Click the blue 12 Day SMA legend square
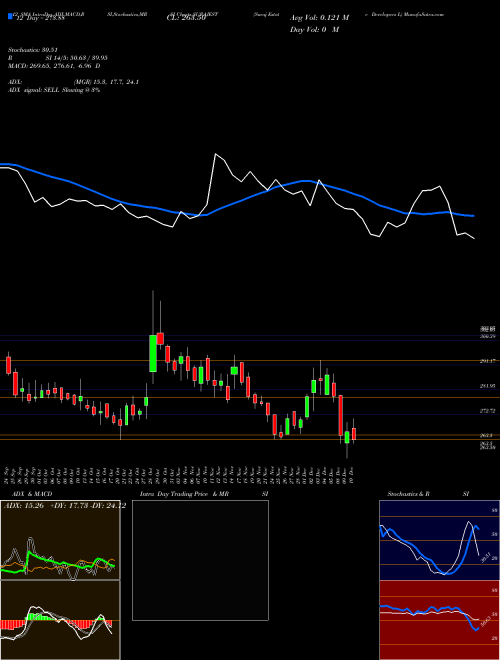Image resolution: width=500 pixels, height=660 pixels. [10, 17]
